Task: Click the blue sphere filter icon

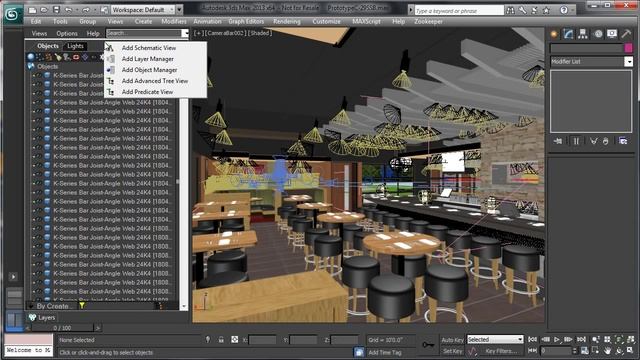Action: [x=31, y=57]
